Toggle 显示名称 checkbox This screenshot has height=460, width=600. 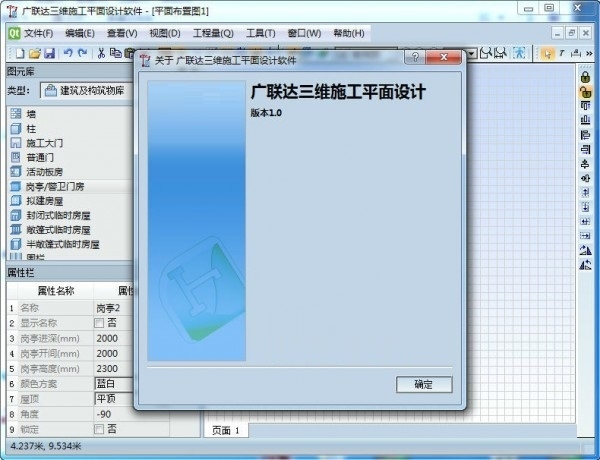pyautogui.click(x=99, y=323)
